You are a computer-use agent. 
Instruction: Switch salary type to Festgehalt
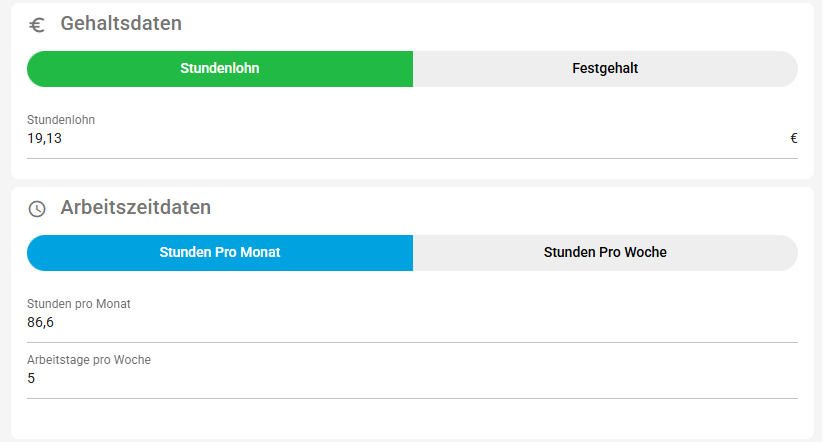(605, 69)
